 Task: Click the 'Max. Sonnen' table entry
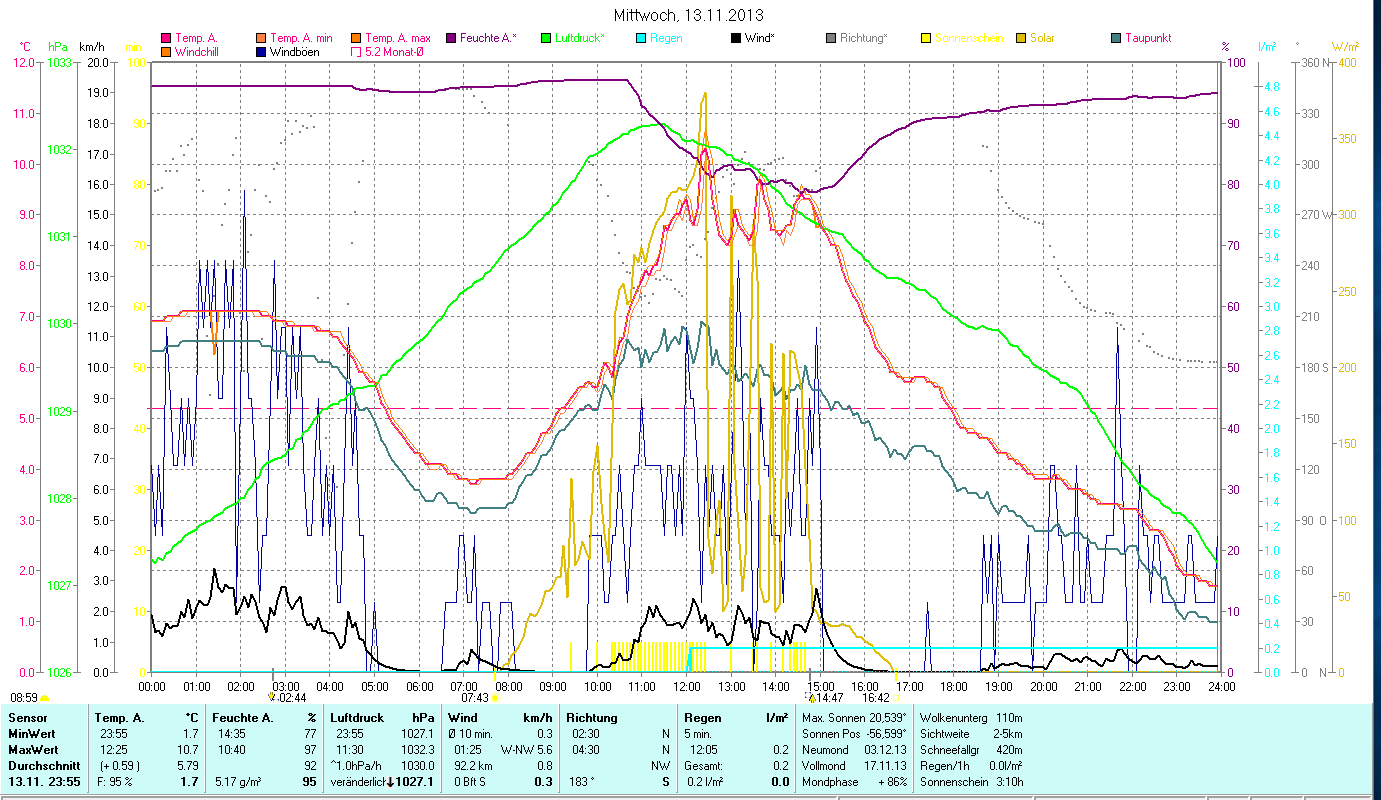click(x=832, y=718)
